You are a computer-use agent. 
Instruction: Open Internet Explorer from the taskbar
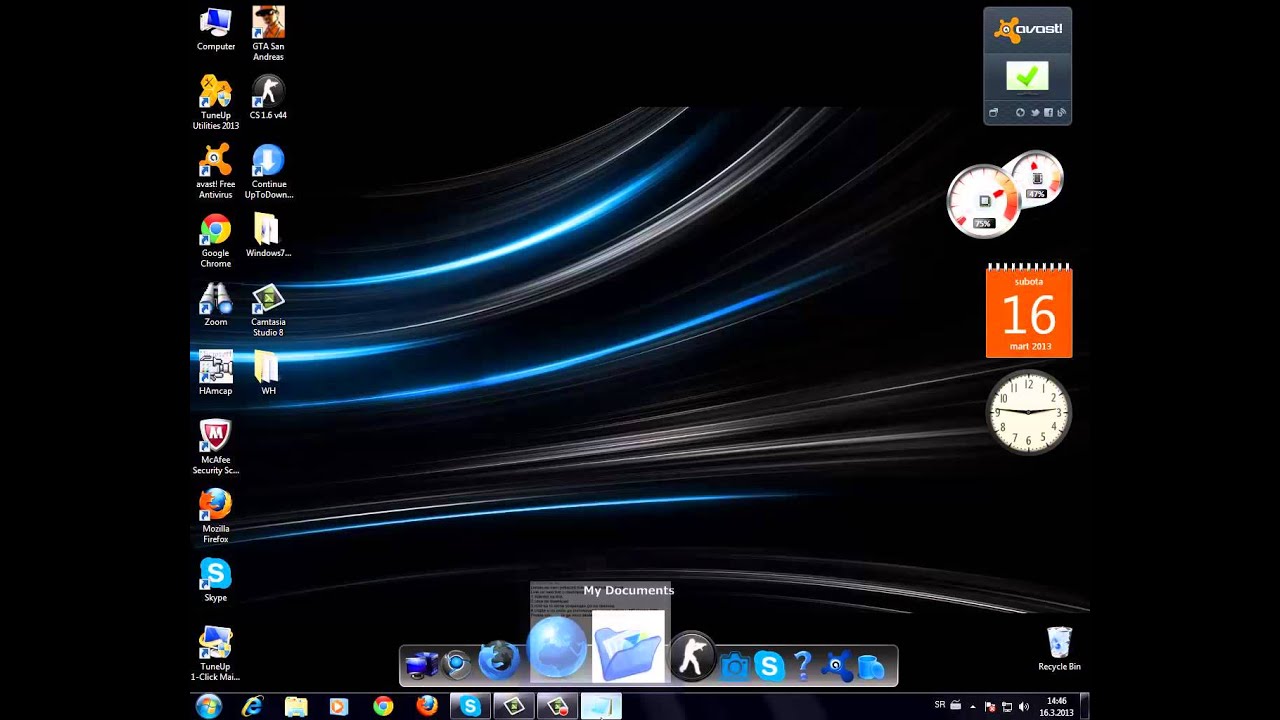coord(252,706)
